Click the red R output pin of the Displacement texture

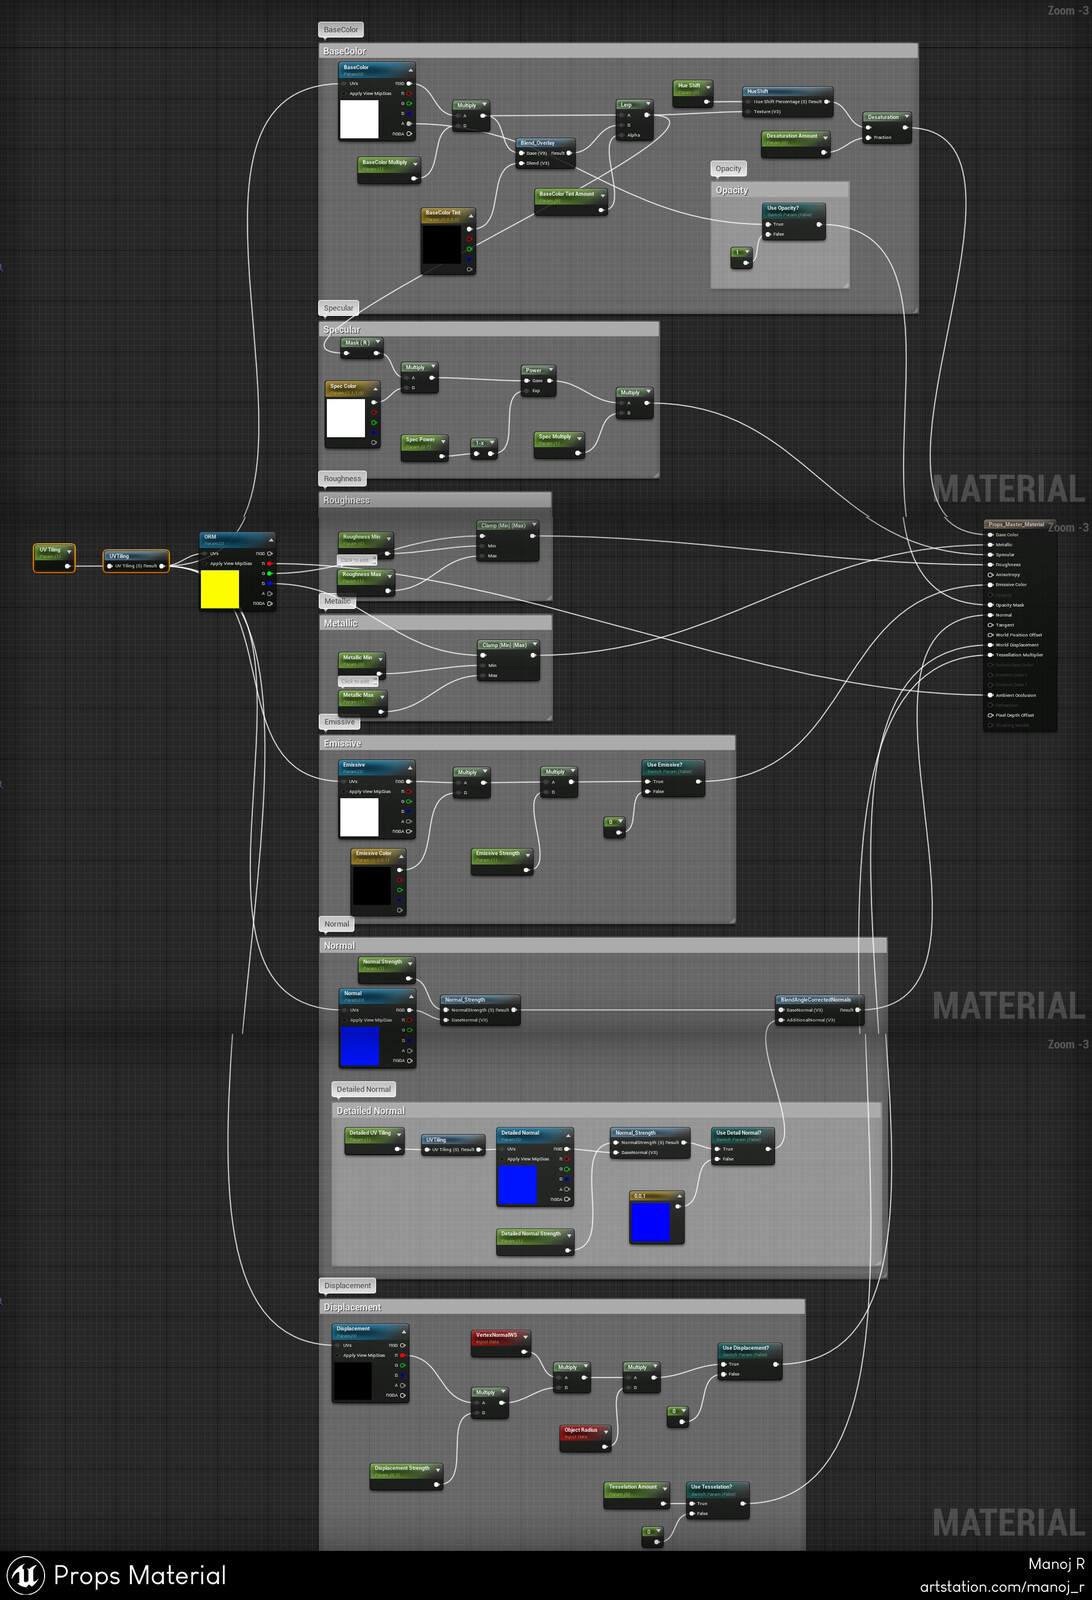point(403,1355)
